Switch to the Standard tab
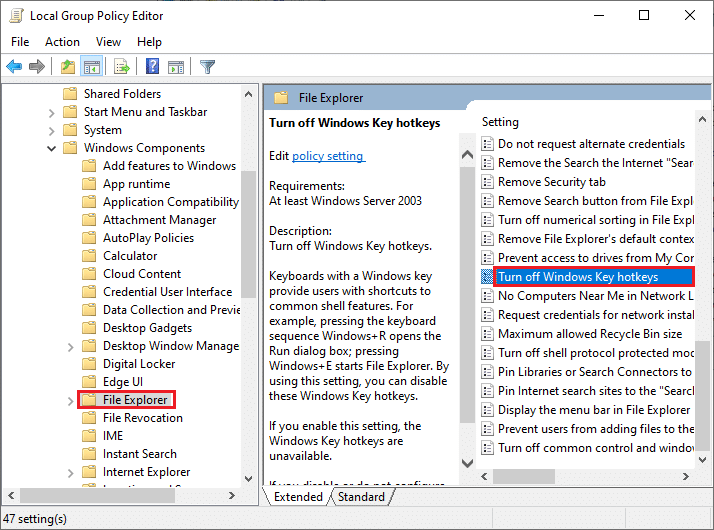The height and width of the screenshot is (530, 714). (x=361, y=497)
